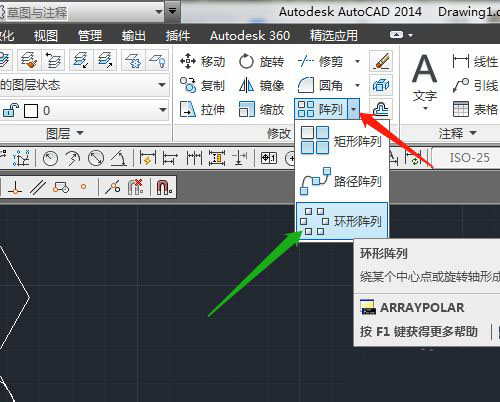Viewport: 500px width, 402px height.
Task: Switch to the 精选应用 ribbon tab
Action: (x=334, y=35)
